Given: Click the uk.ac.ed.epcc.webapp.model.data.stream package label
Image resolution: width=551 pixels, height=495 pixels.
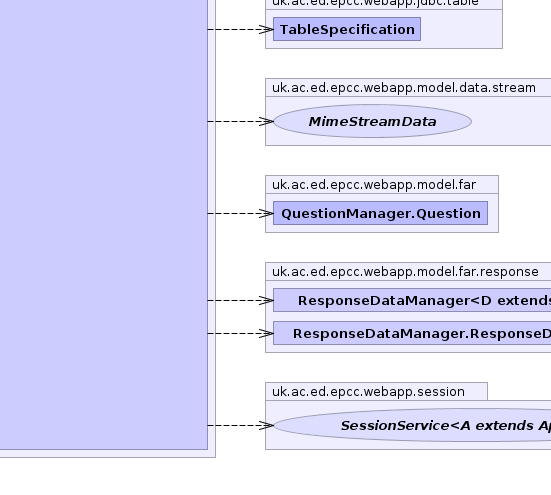Looking at the screenshot, I should pos(404,88).
